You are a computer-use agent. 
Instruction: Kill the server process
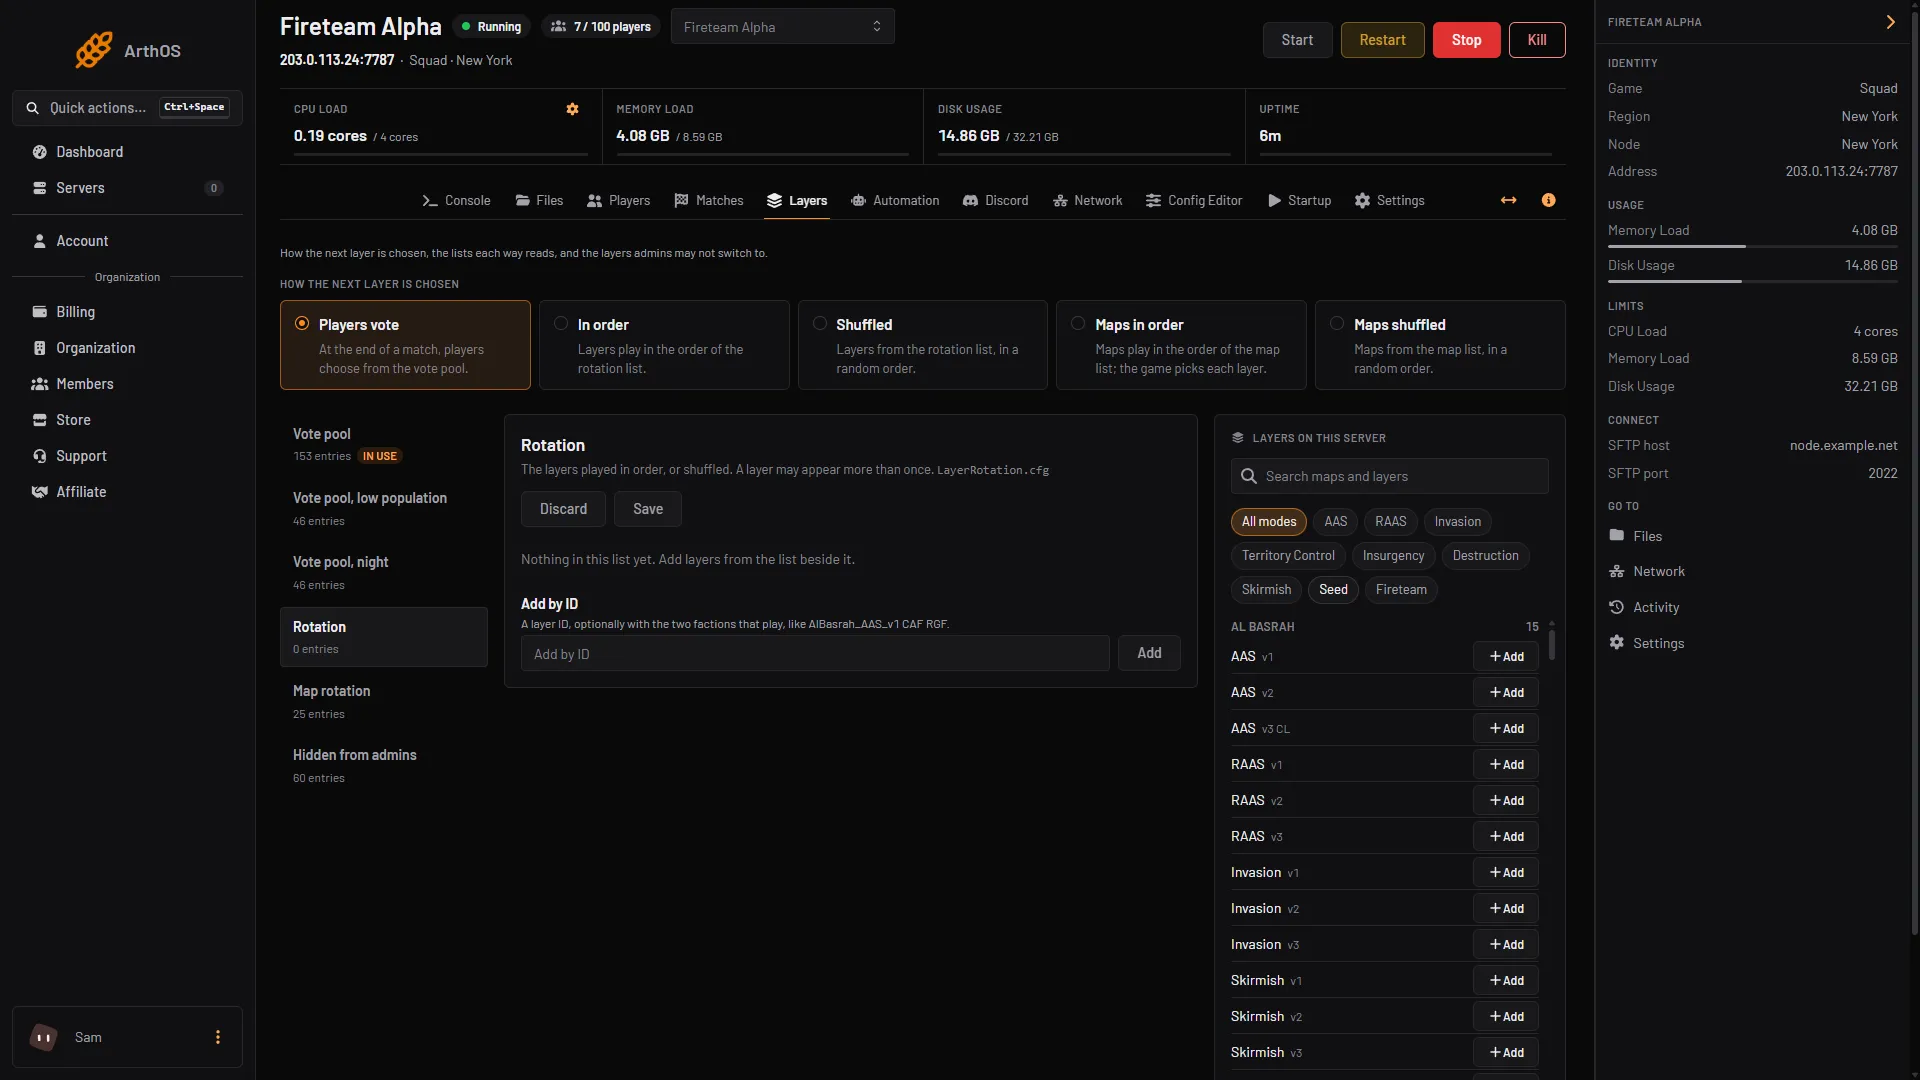[1537, 40]
